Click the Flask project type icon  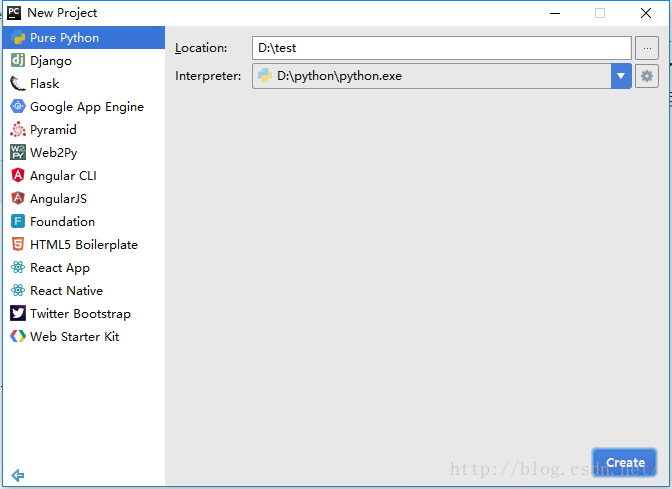click(18, 84)
